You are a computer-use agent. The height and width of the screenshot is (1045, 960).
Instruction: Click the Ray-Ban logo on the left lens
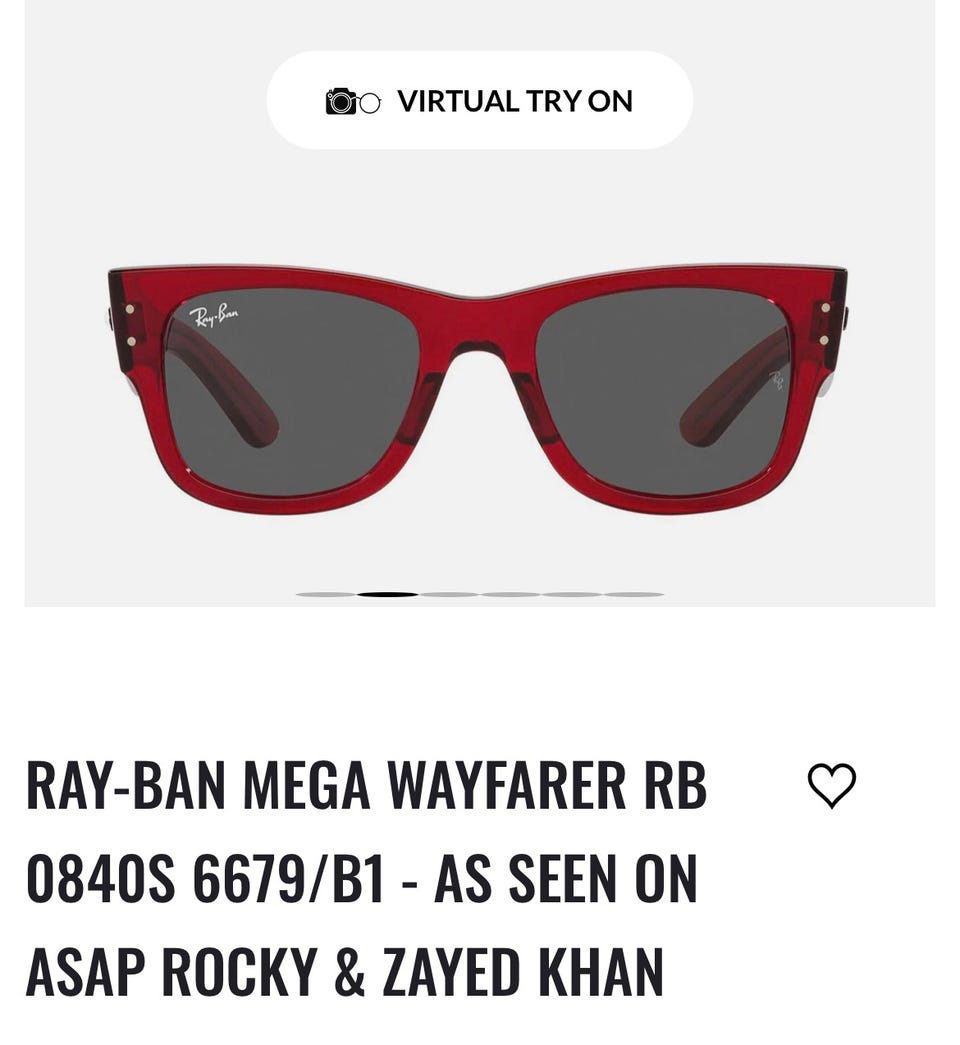pos(213,315)
